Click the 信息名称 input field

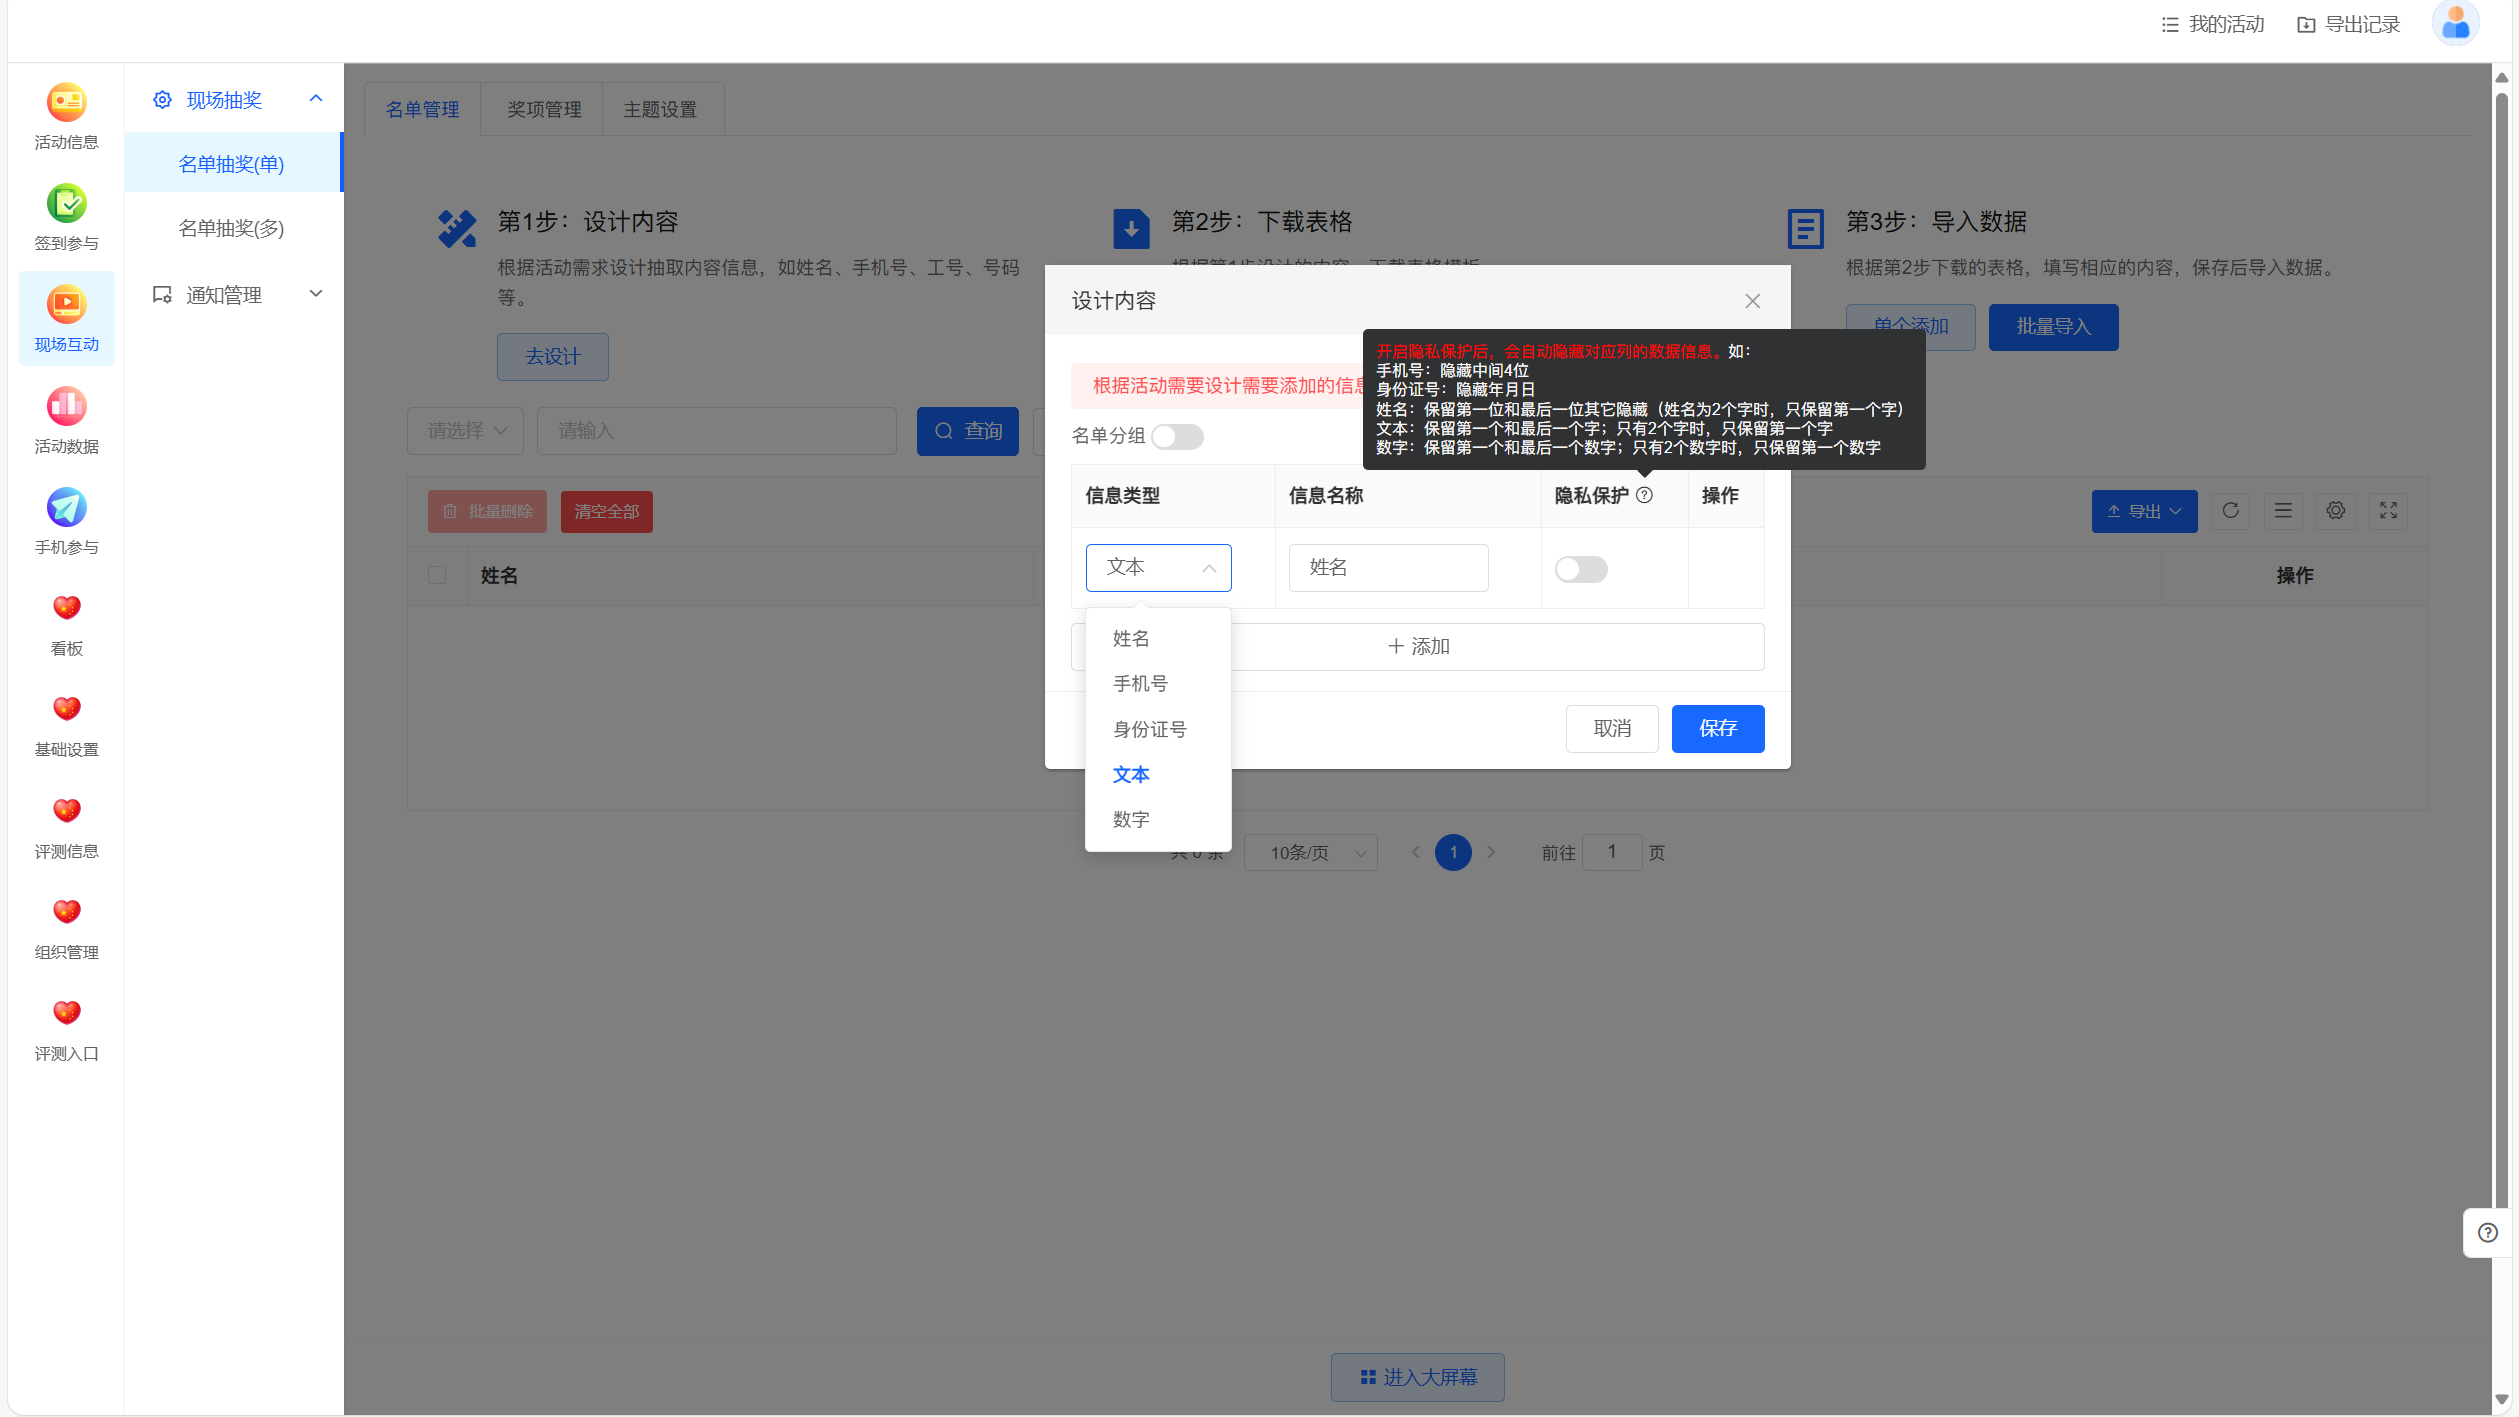tap(1388, 568)
